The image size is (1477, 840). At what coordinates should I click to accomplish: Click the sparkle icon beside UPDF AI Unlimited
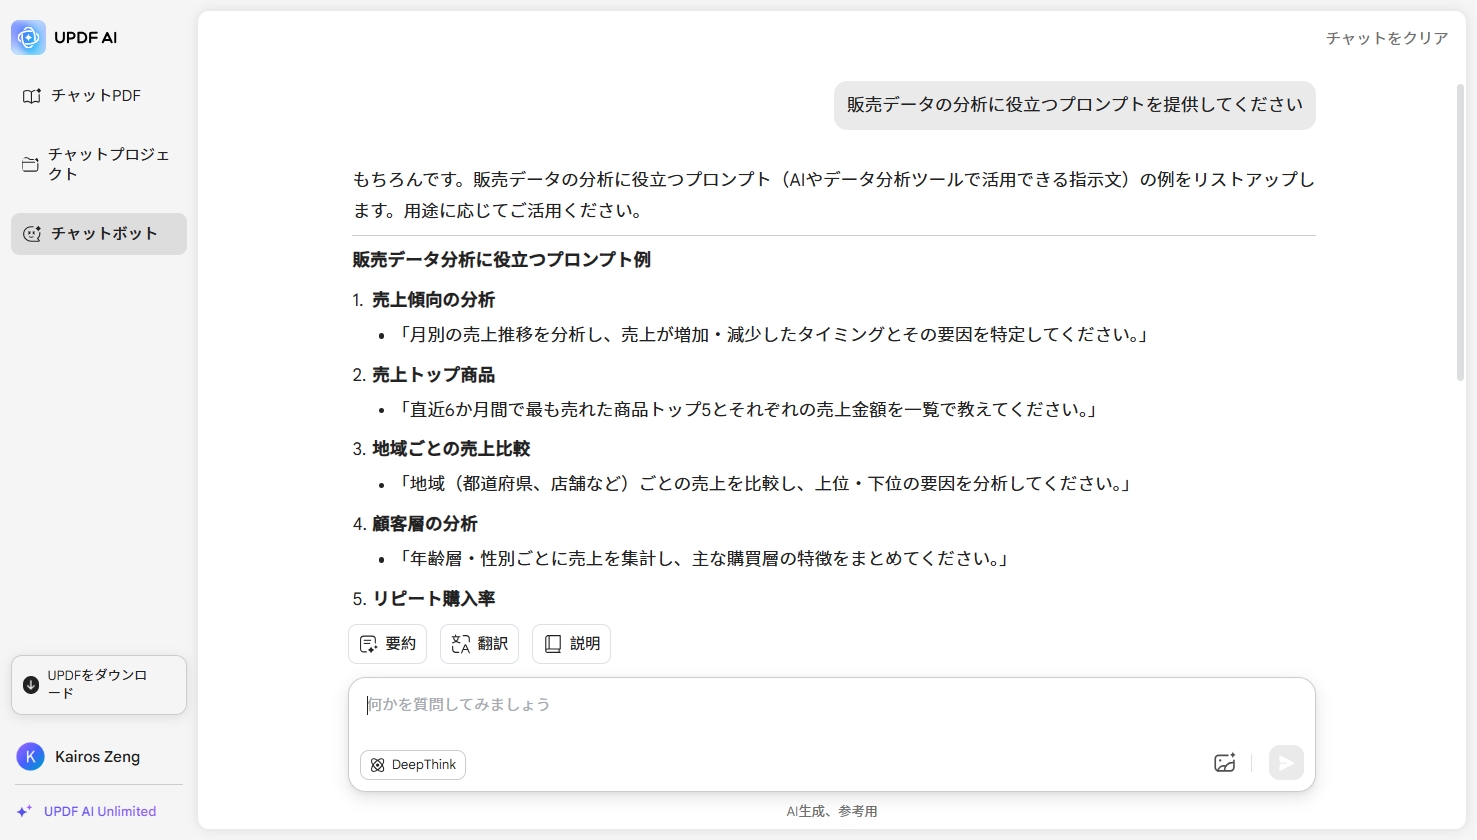coord(24,811)
